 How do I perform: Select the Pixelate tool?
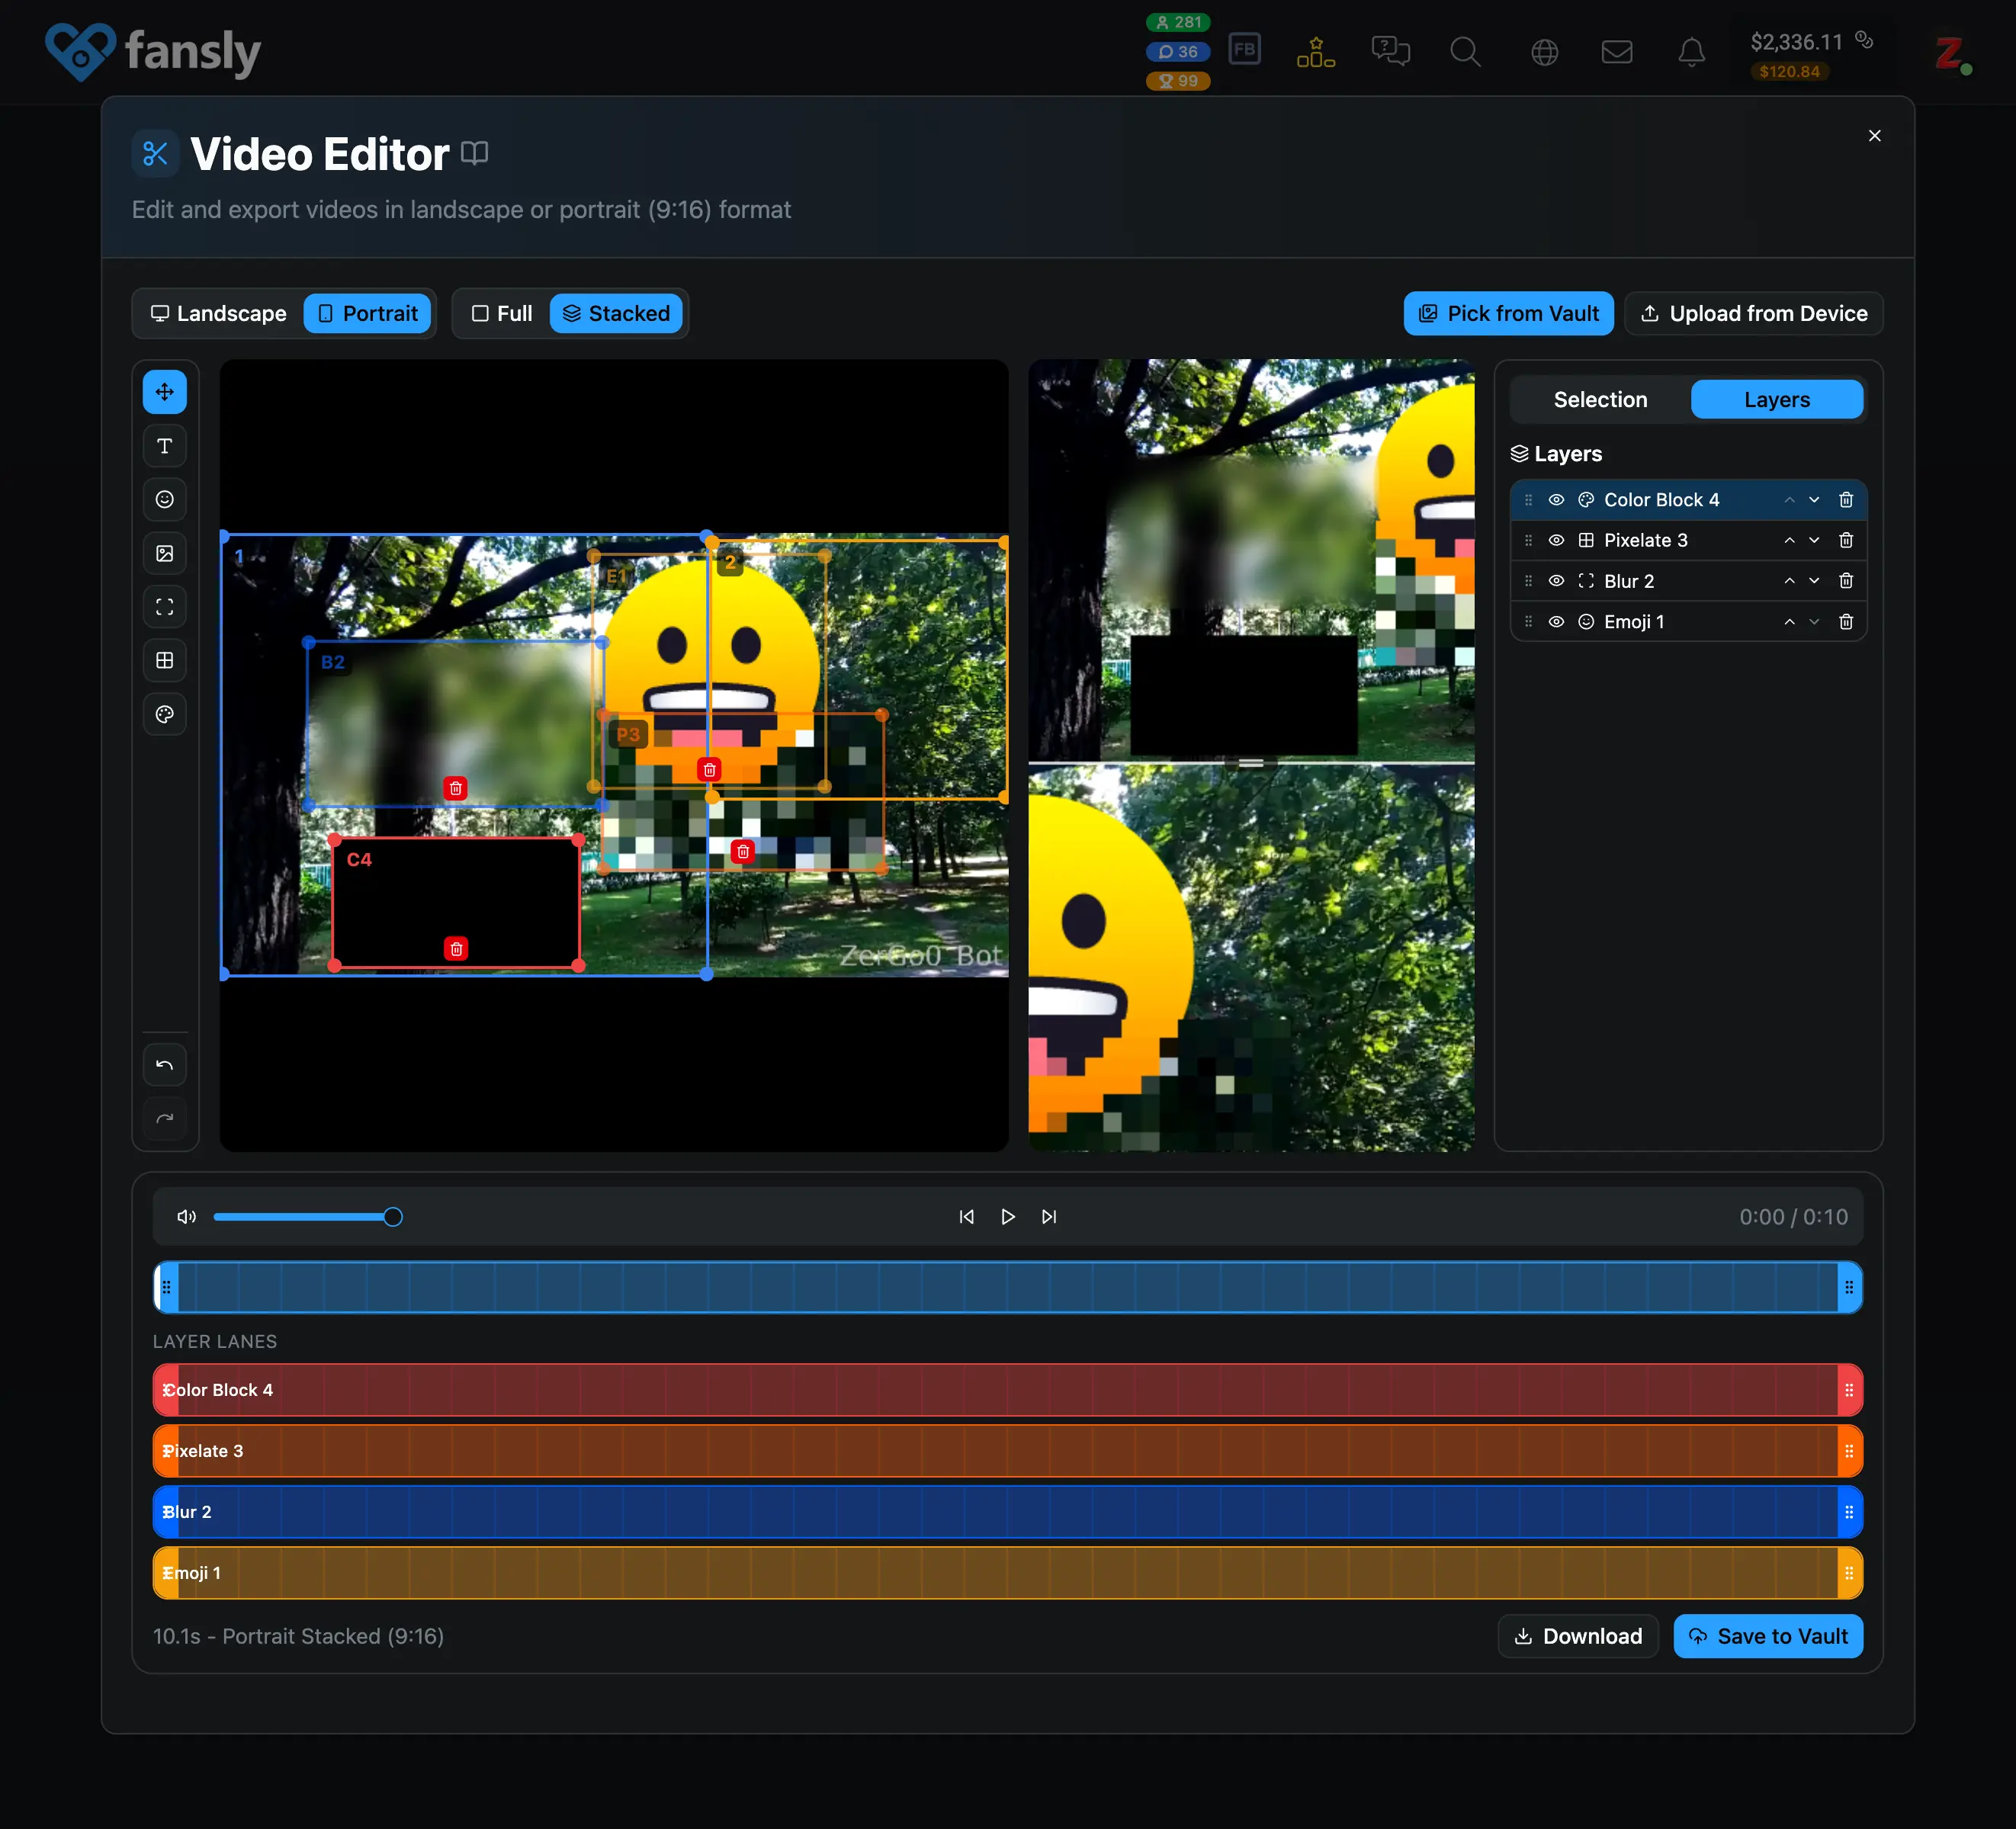[x=164, y=659]
